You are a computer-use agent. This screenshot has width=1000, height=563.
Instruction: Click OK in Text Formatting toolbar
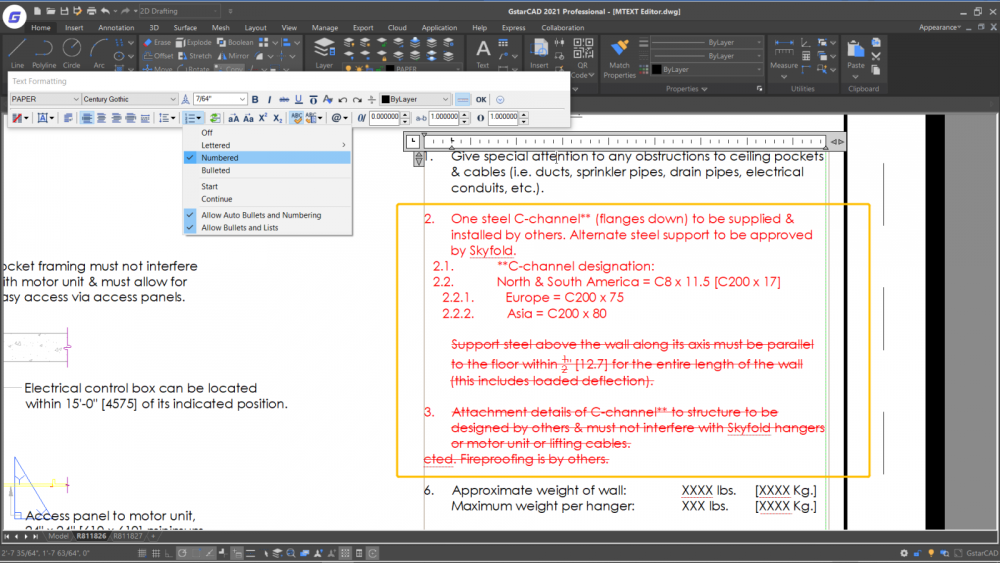tap(481, 99)
